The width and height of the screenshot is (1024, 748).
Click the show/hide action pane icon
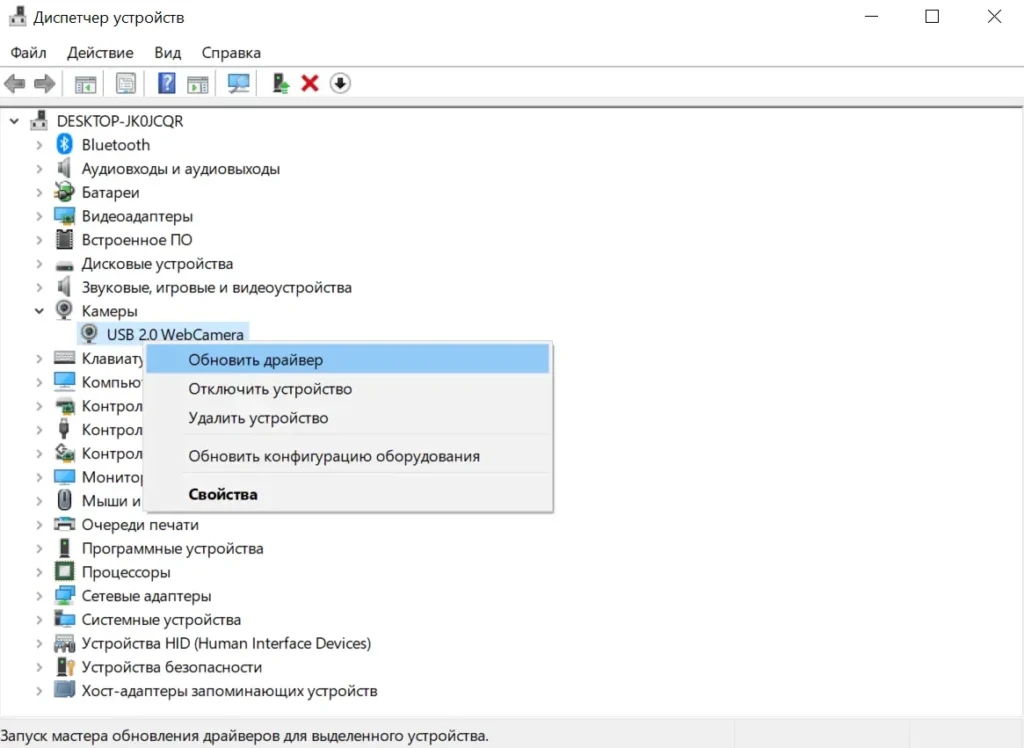pyautogui.click(x=197, y=84)
